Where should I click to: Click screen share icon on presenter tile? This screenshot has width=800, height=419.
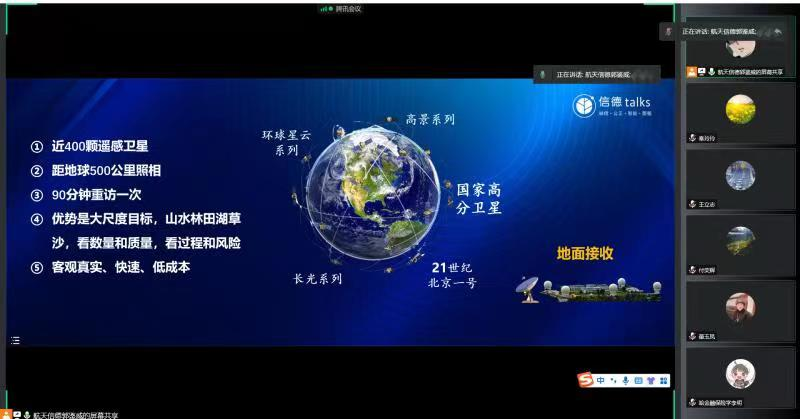point(701,73)
